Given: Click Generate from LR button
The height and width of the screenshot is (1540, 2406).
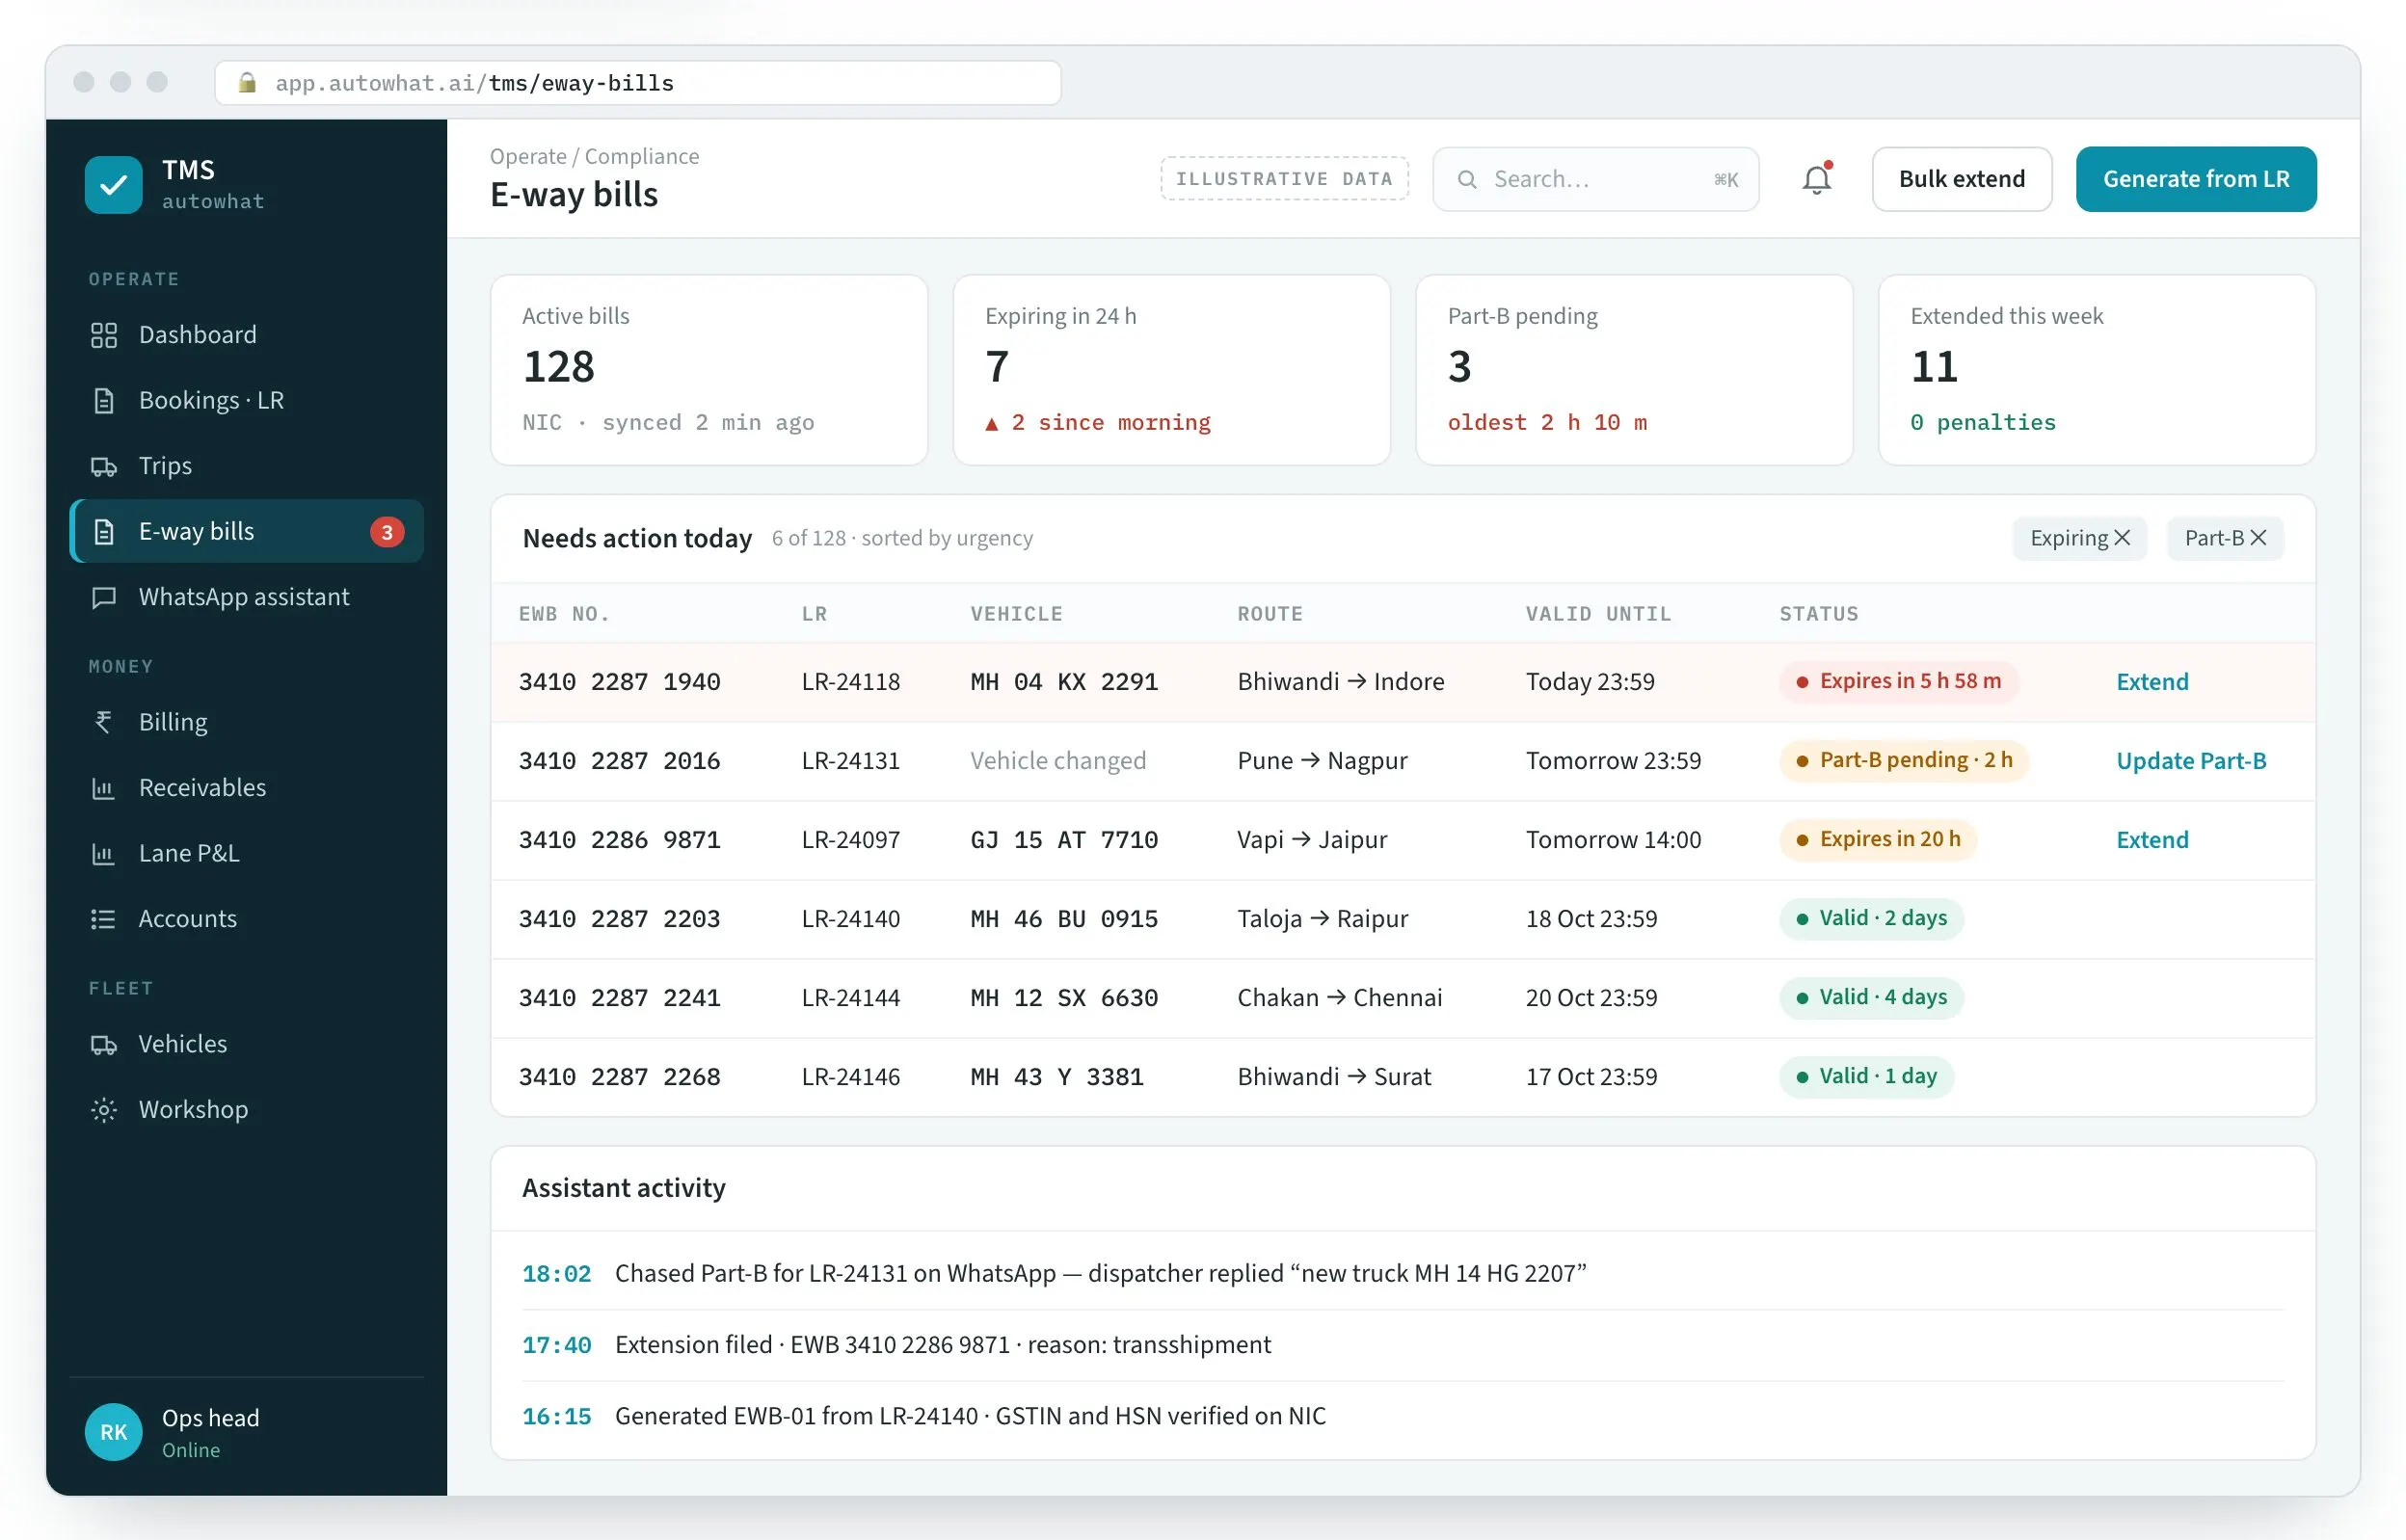Looking at the screenshot, I should [2195, 179].
